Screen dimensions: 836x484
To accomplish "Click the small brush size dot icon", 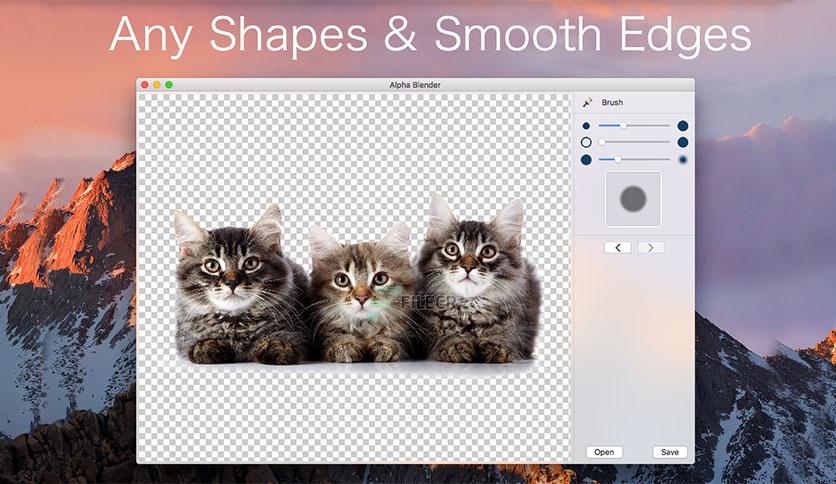I will [x=586, y=126].
